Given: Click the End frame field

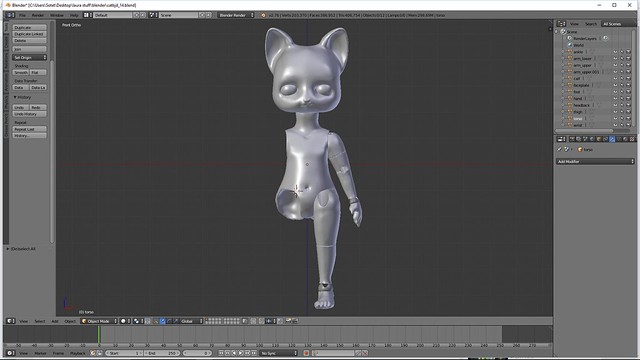Looking at the screenshot, I should (x=162, y=353).
